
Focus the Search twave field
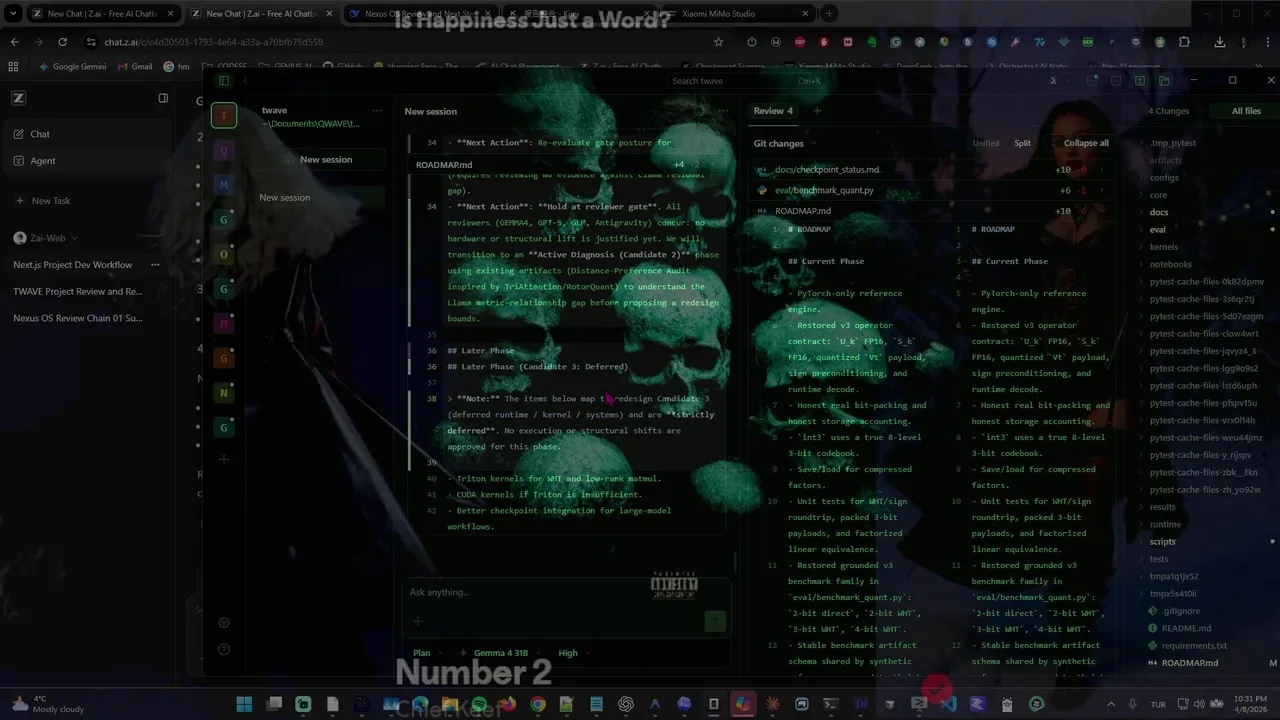pyautogui.click(x=745, y=81)
